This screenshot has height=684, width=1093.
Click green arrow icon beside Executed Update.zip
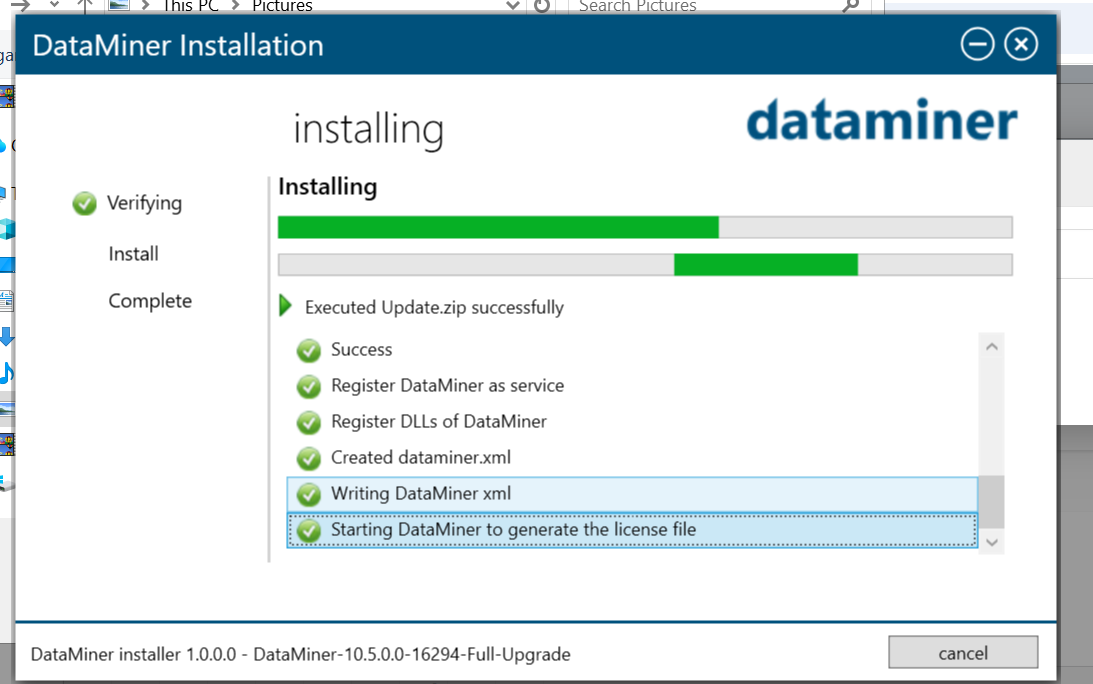(286, 307)
